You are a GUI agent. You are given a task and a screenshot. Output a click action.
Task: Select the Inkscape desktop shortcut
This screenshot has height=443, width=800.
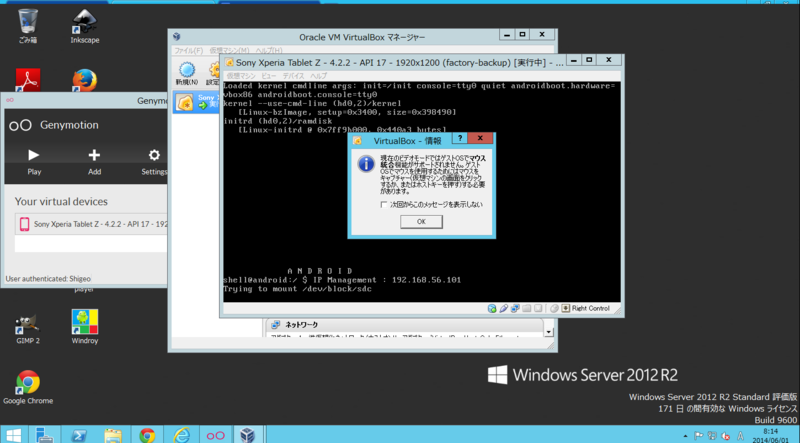click(x=85, y=26)
